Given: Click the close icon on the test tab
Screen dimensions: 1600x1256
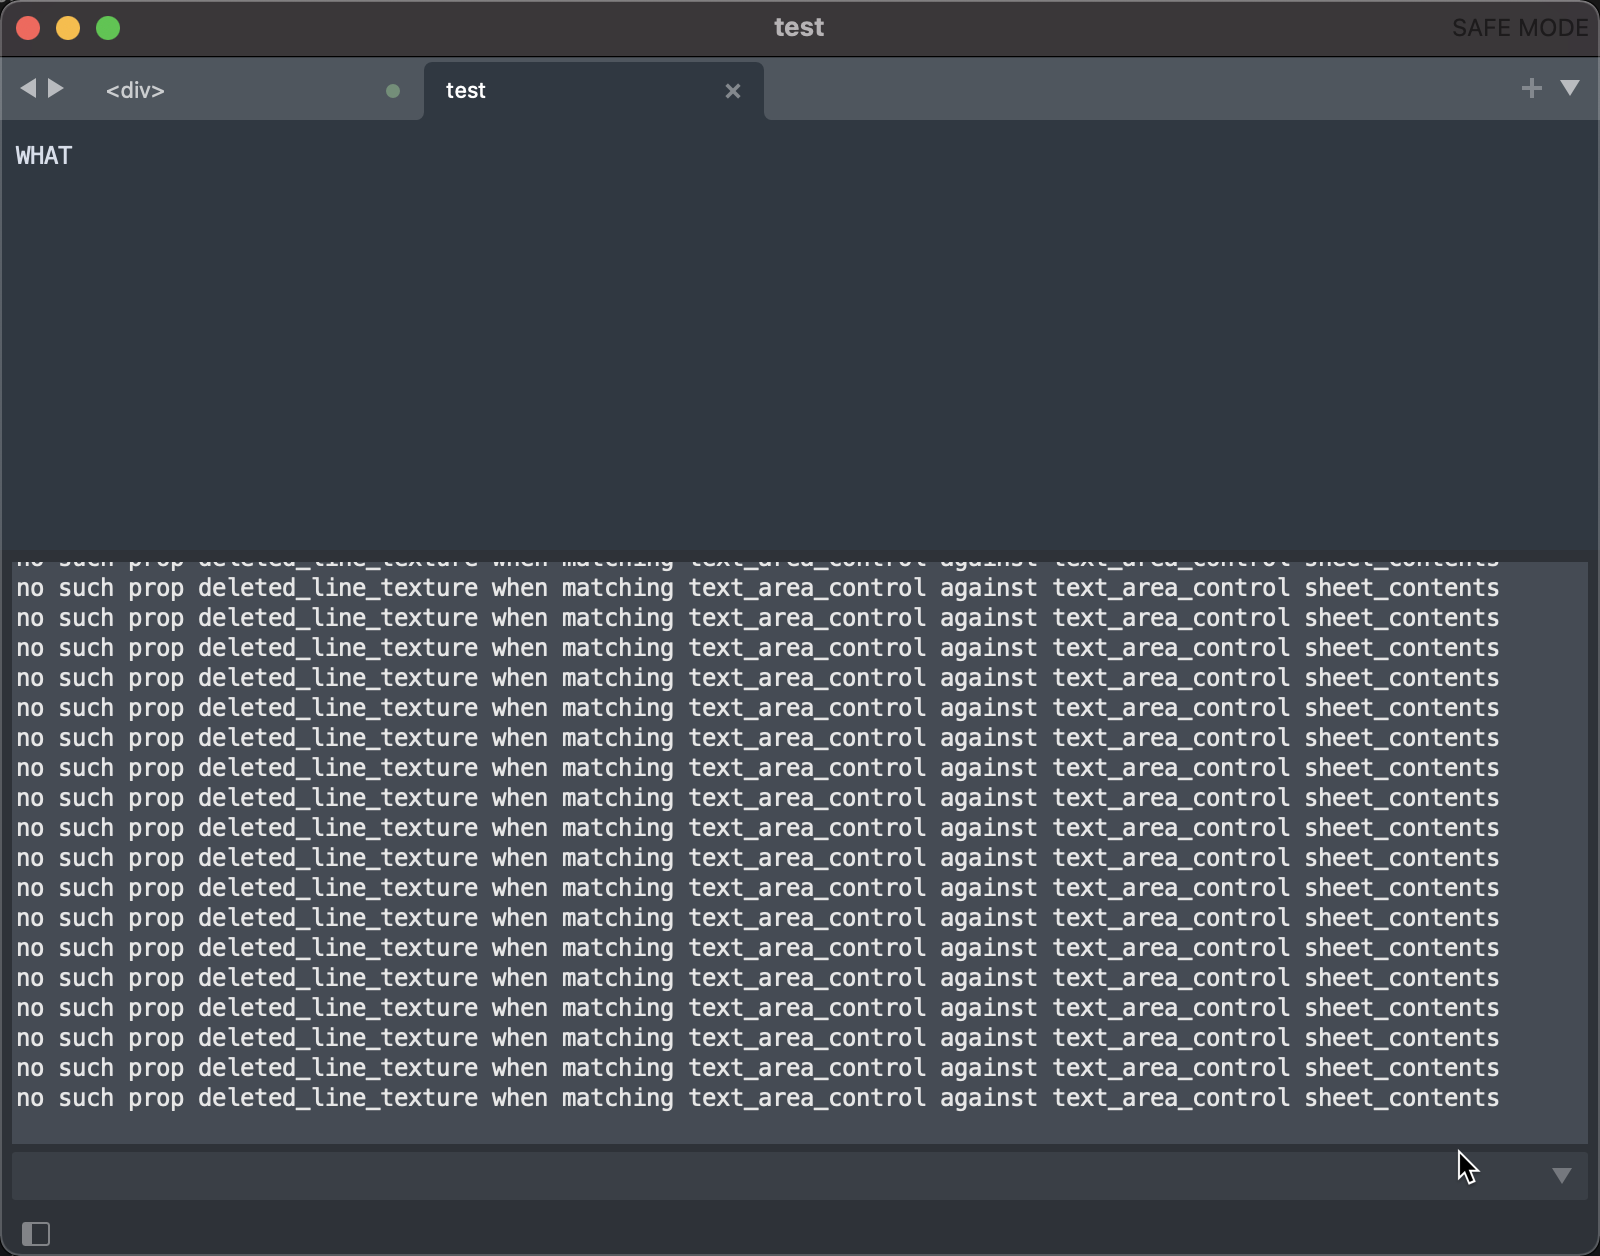Looking at the screenshot, I should [x=734, y=91].
